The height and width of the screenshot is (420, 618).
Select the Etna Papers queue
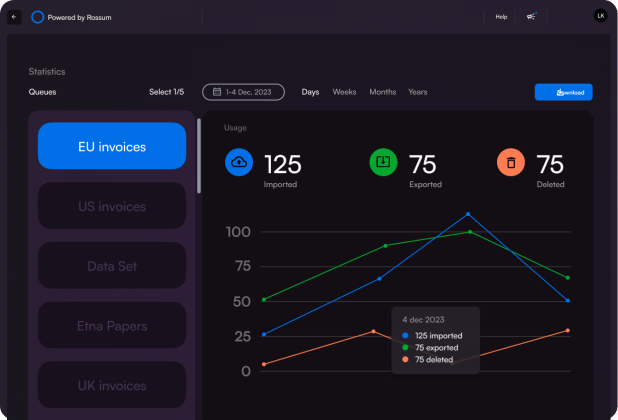[x=112, y=326]
